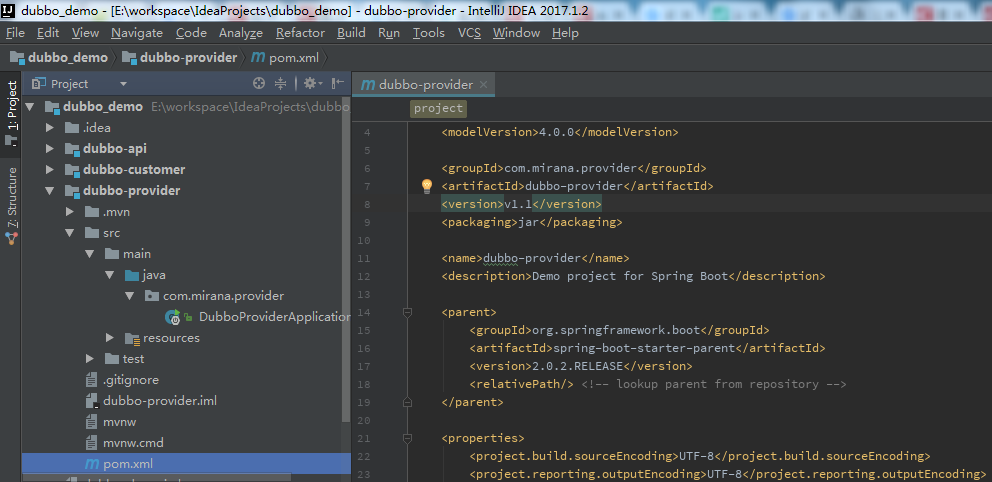Click the Maven icon on dubbo-provider tab
This screenshot has height=482, width=992.
coord(368,85)
